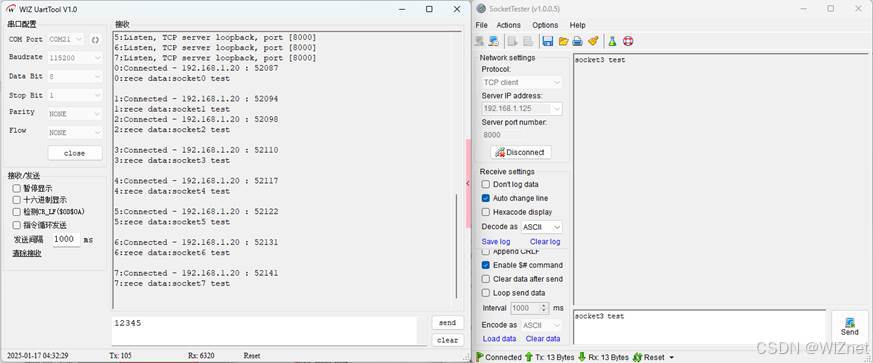This screenshot has width=873, height=363.
Task: Click the 清除接收 link
Action: click(27, 253)
